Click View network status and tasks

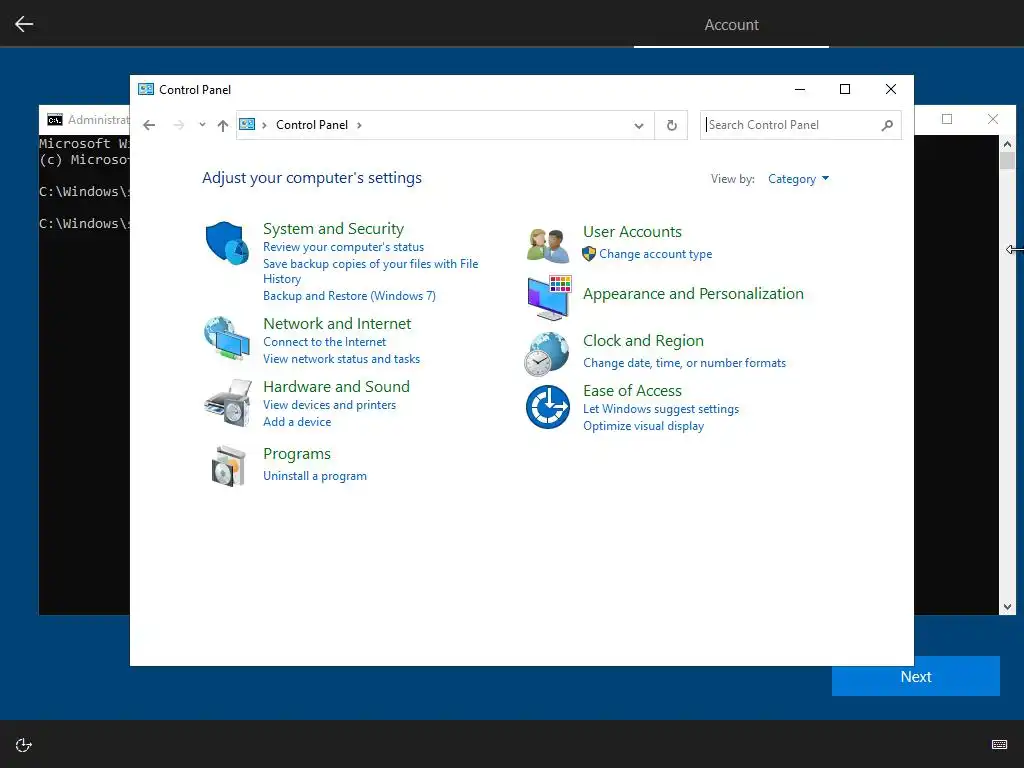click(x=342, y=359)
